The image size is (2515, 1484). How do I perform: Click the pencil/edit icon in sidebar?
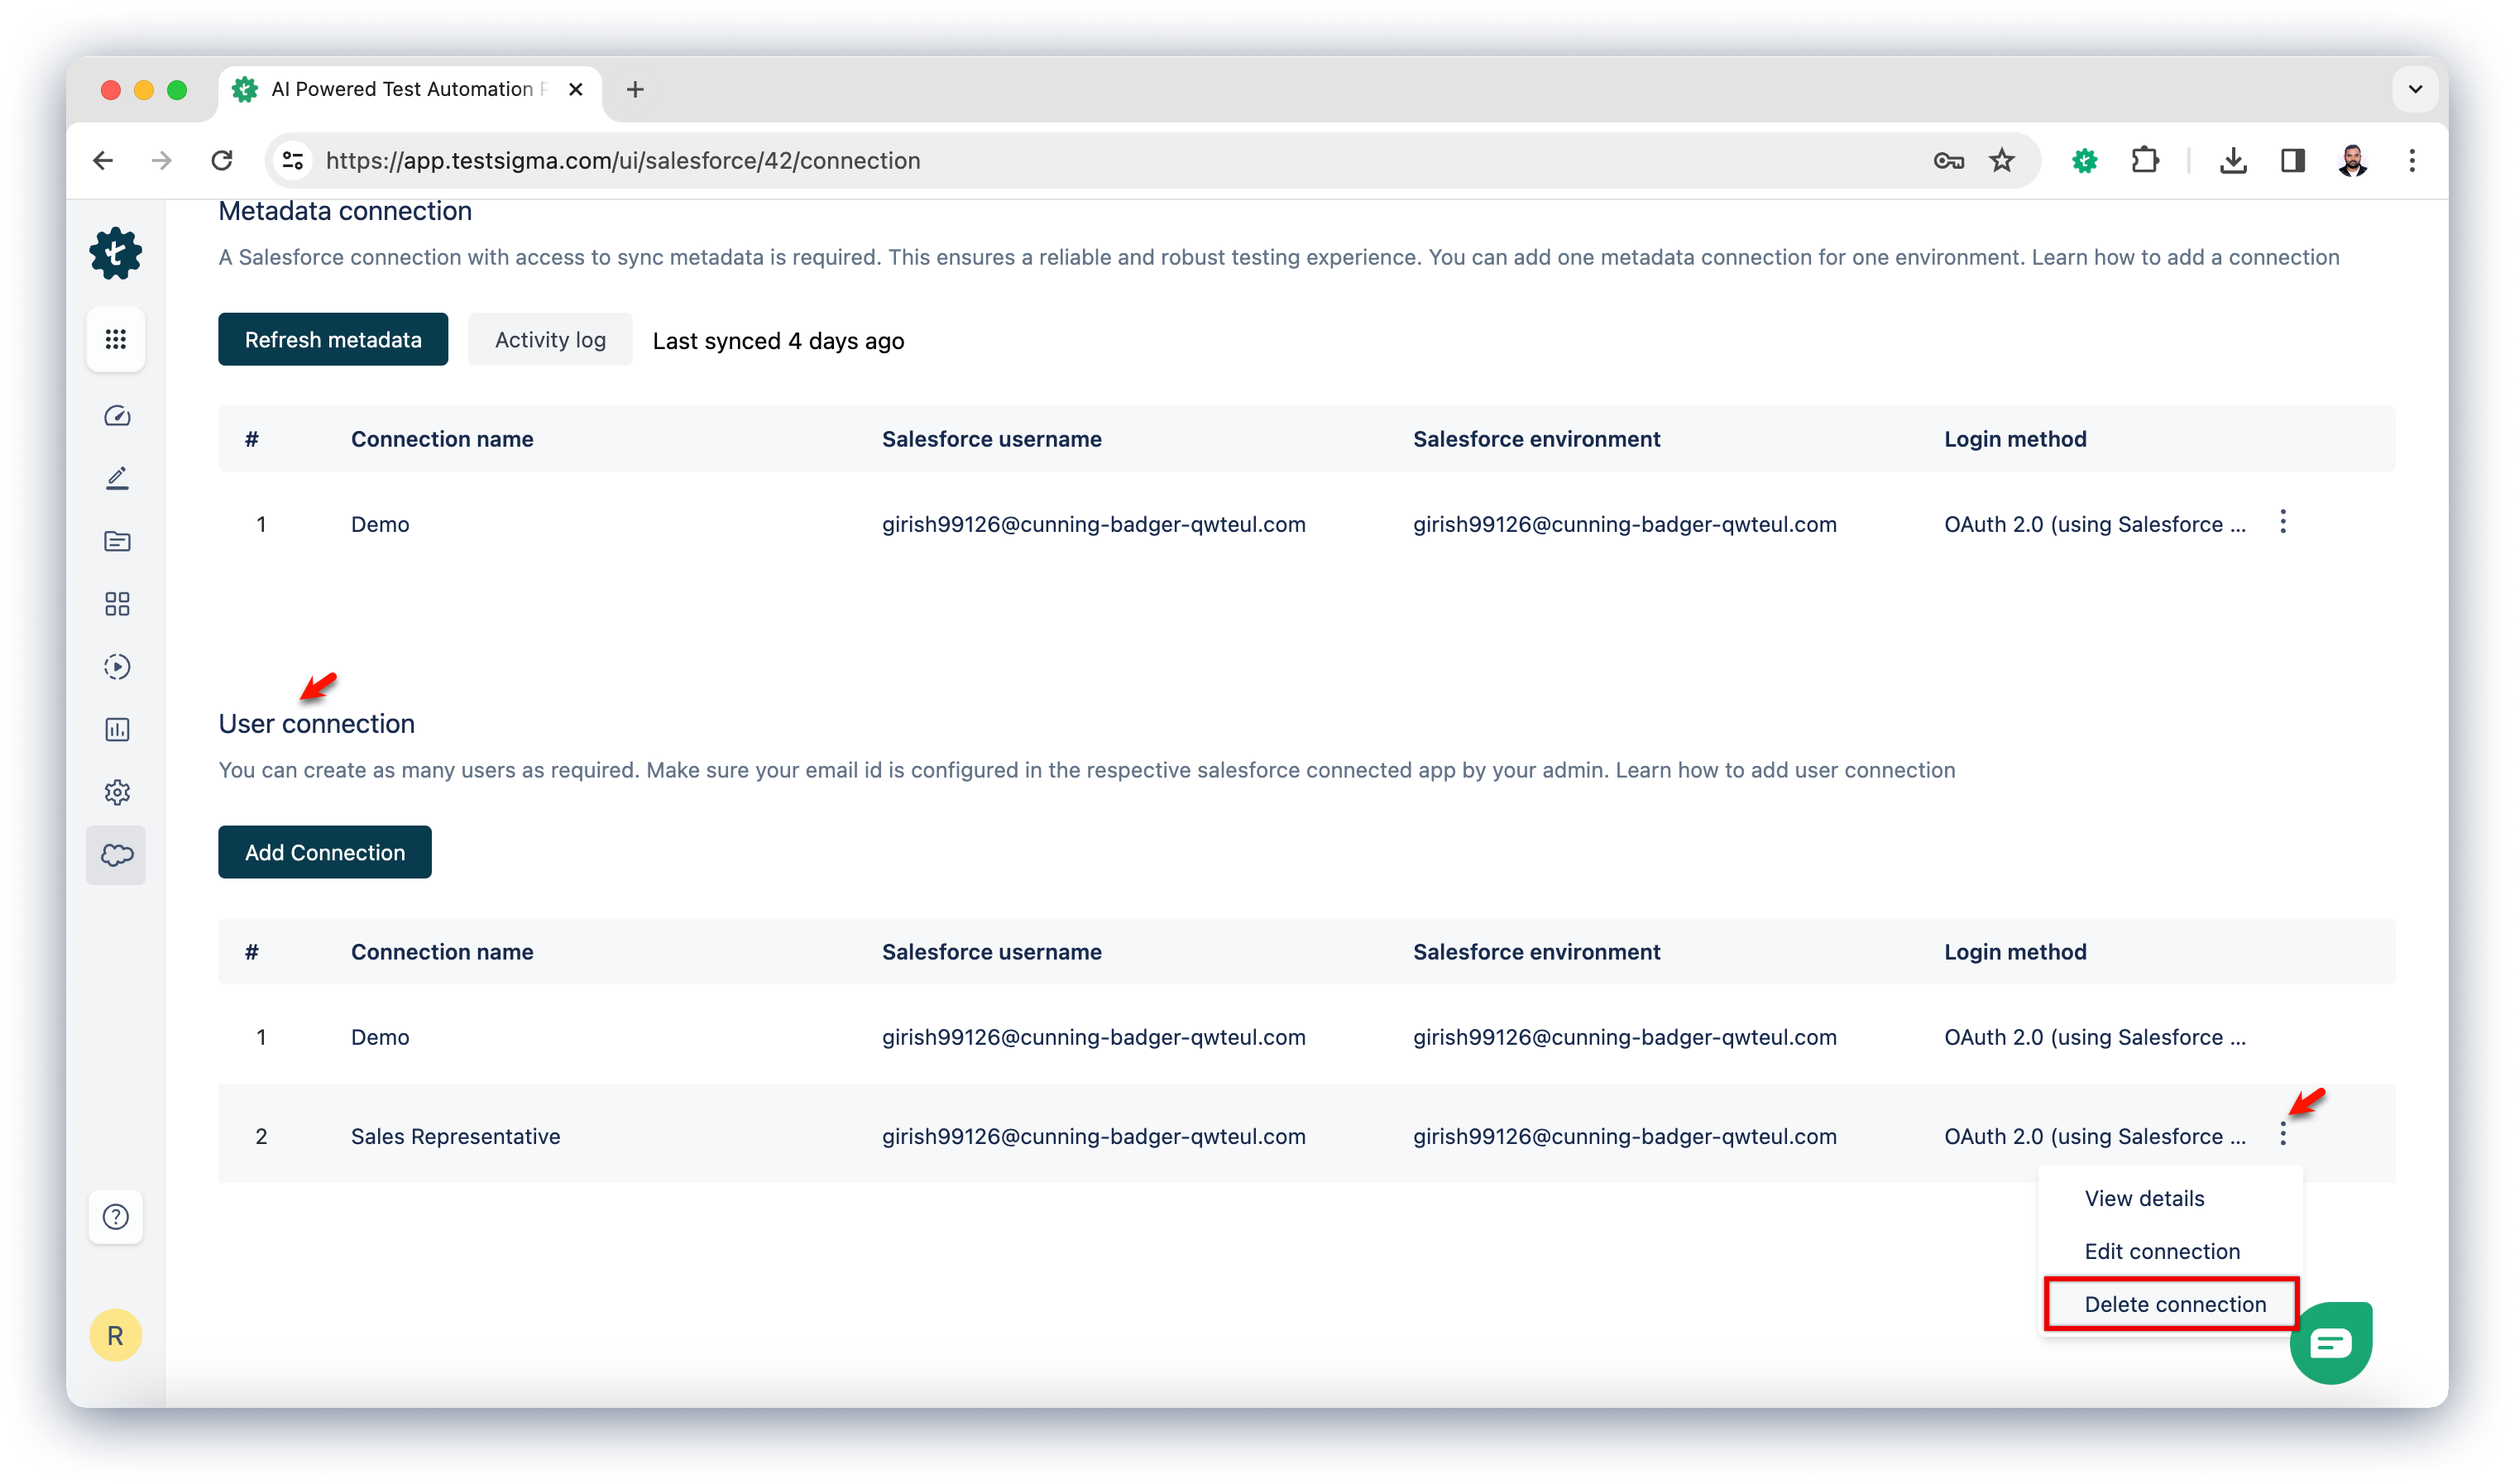point(115,477)
